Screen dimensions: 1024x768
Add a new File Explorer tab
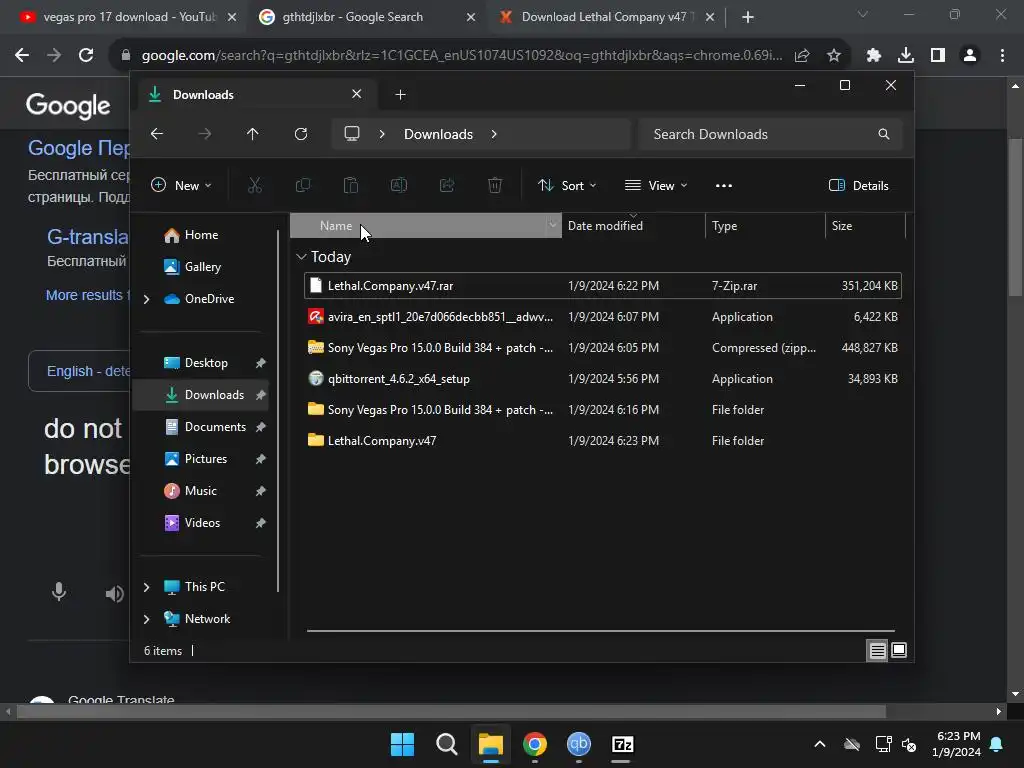point(400,95)
